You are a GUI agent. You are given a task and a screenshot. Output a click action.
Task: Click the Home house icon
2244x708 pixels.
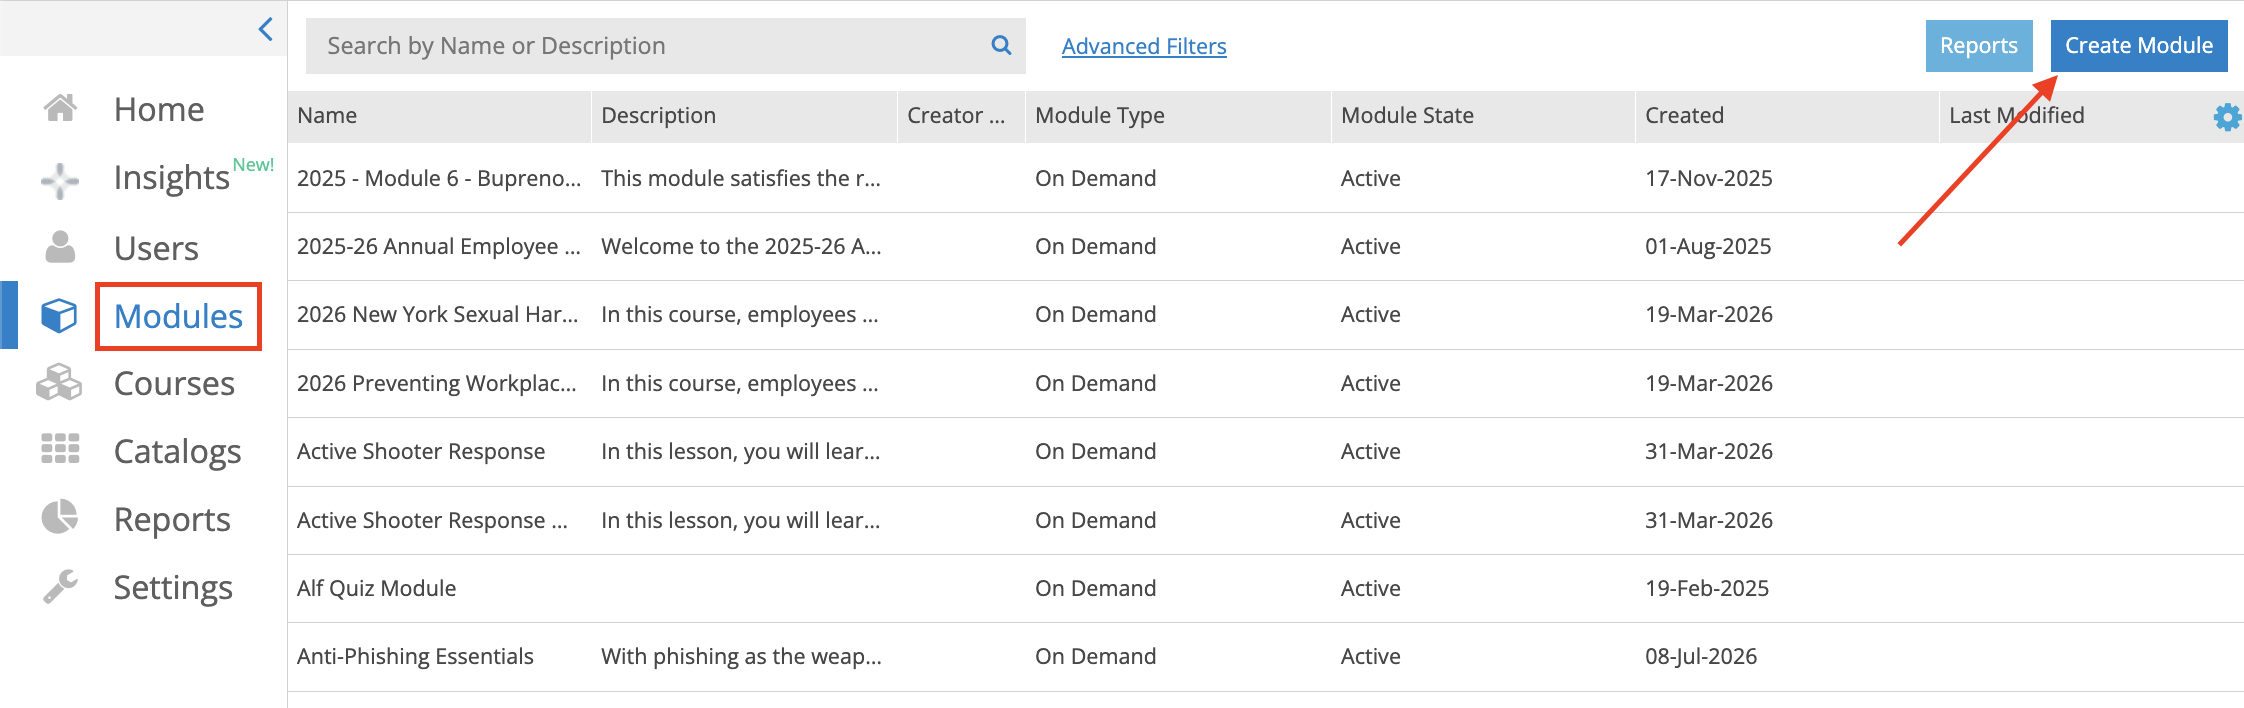[60, 108]
